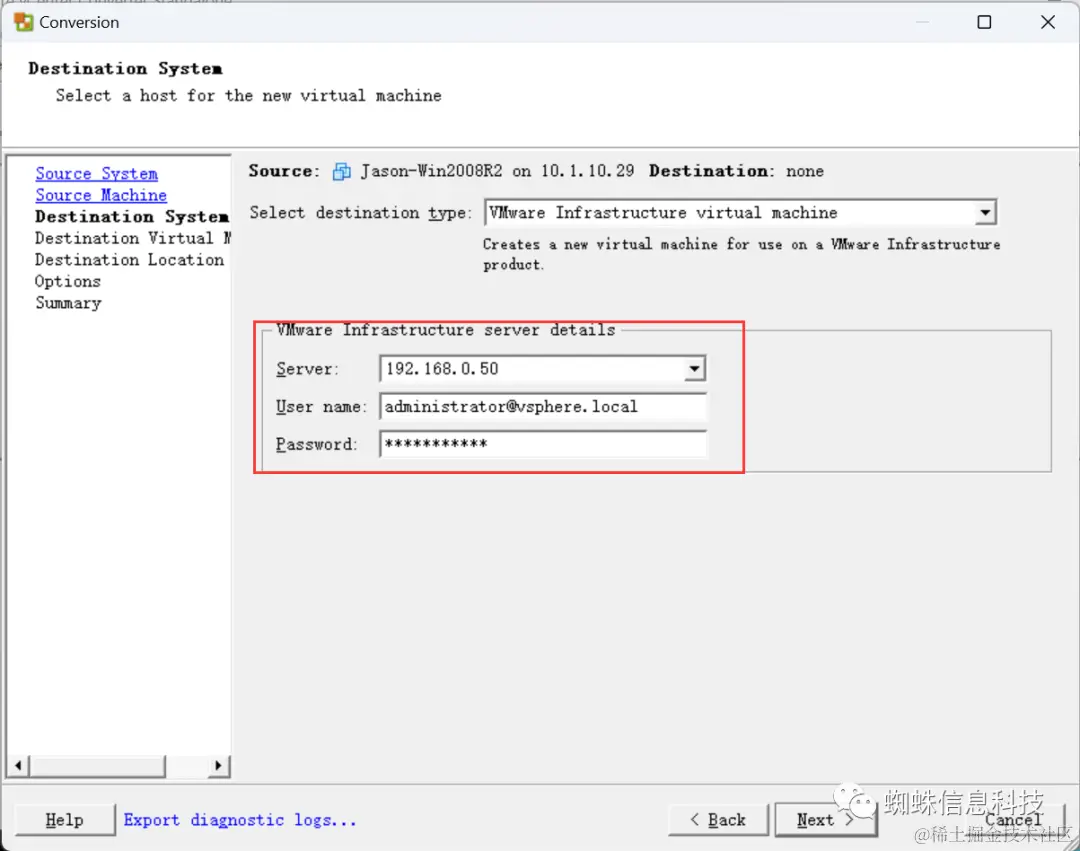Click the Help button
Screen dimensions: 1080x851
pyautogui.click(x=65, y=820)
